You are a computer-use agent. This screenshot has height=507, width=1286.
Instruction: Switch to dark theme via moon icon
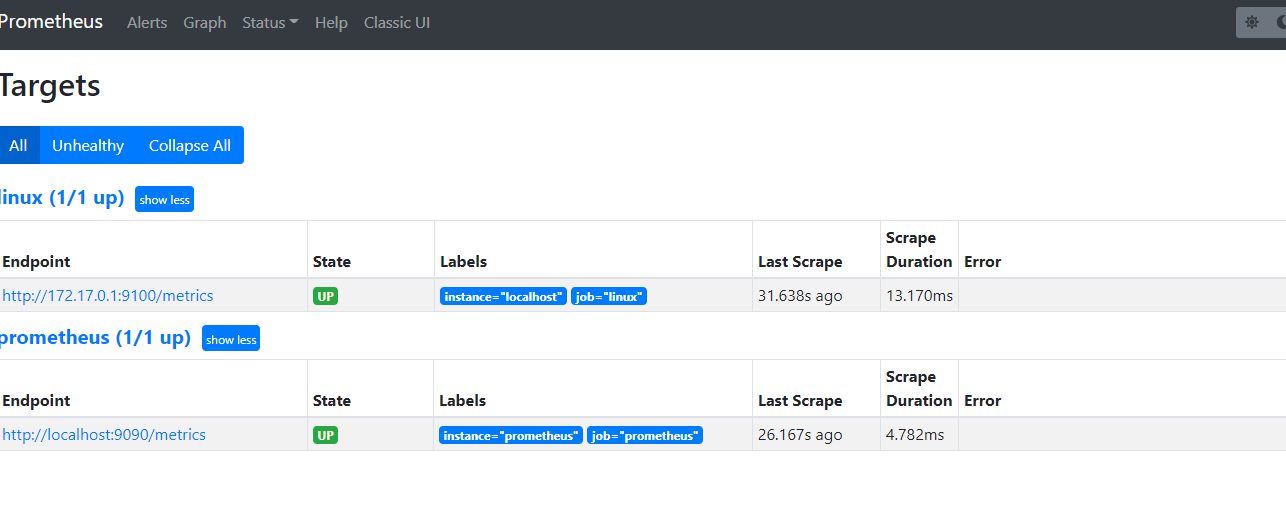click(x=1279, y=22)
